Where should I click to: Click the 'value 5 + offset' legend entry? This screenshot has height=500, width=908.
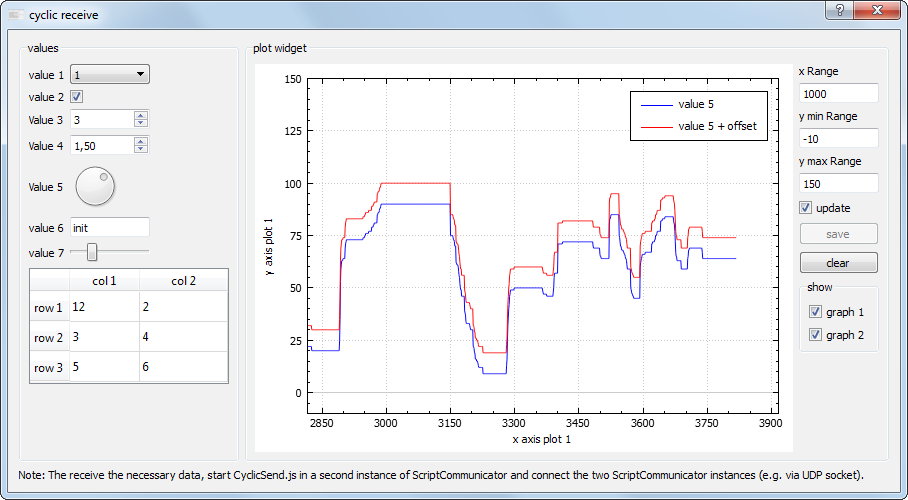coord(699,126)
